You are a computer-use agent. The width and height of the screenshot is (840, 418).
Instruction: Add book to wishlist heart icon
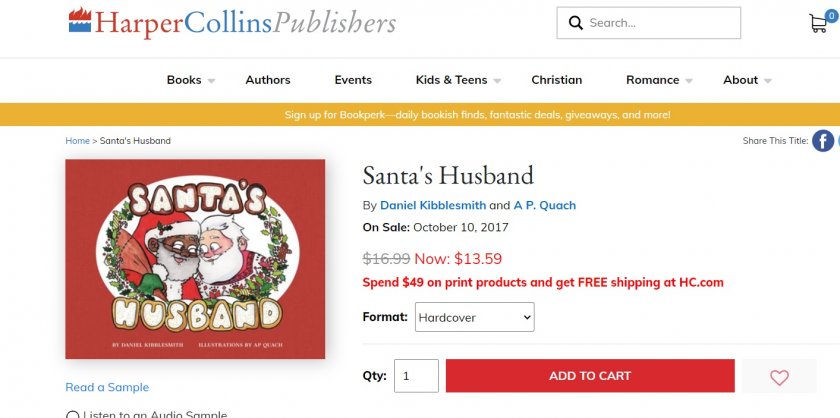pos(780,377)
